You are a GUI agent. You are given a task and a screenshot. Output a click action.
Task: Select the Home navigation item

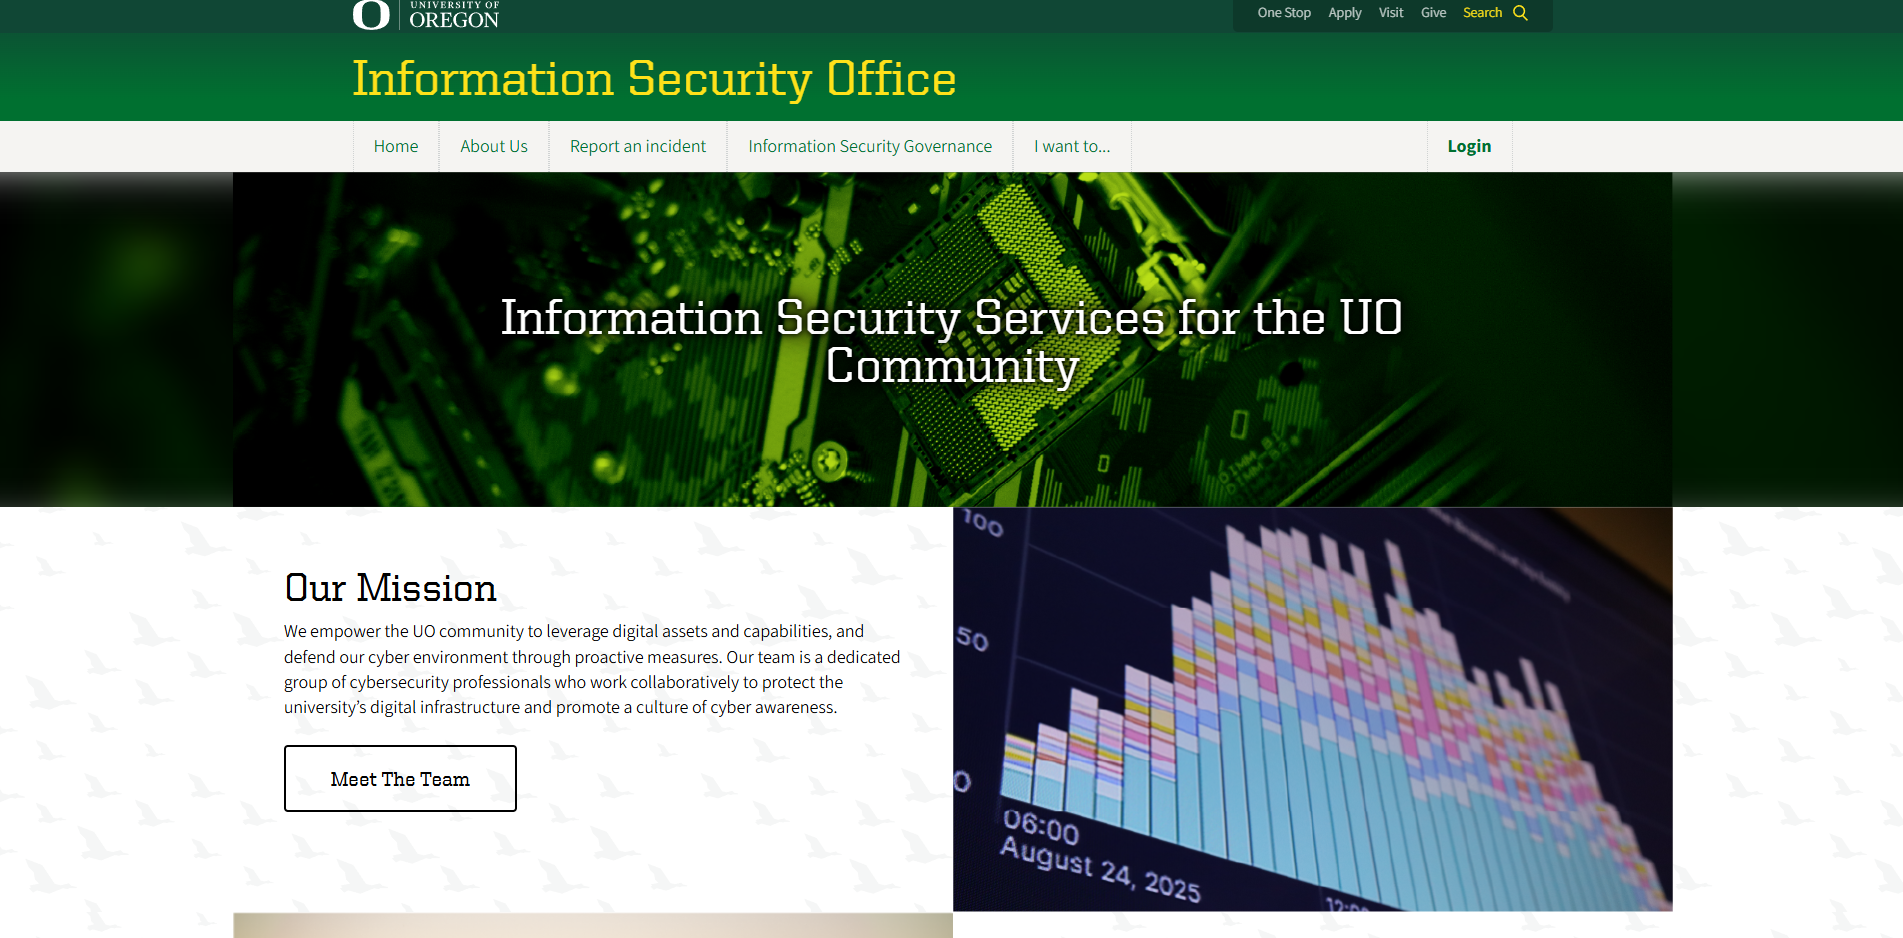click(x=396, y=146)
